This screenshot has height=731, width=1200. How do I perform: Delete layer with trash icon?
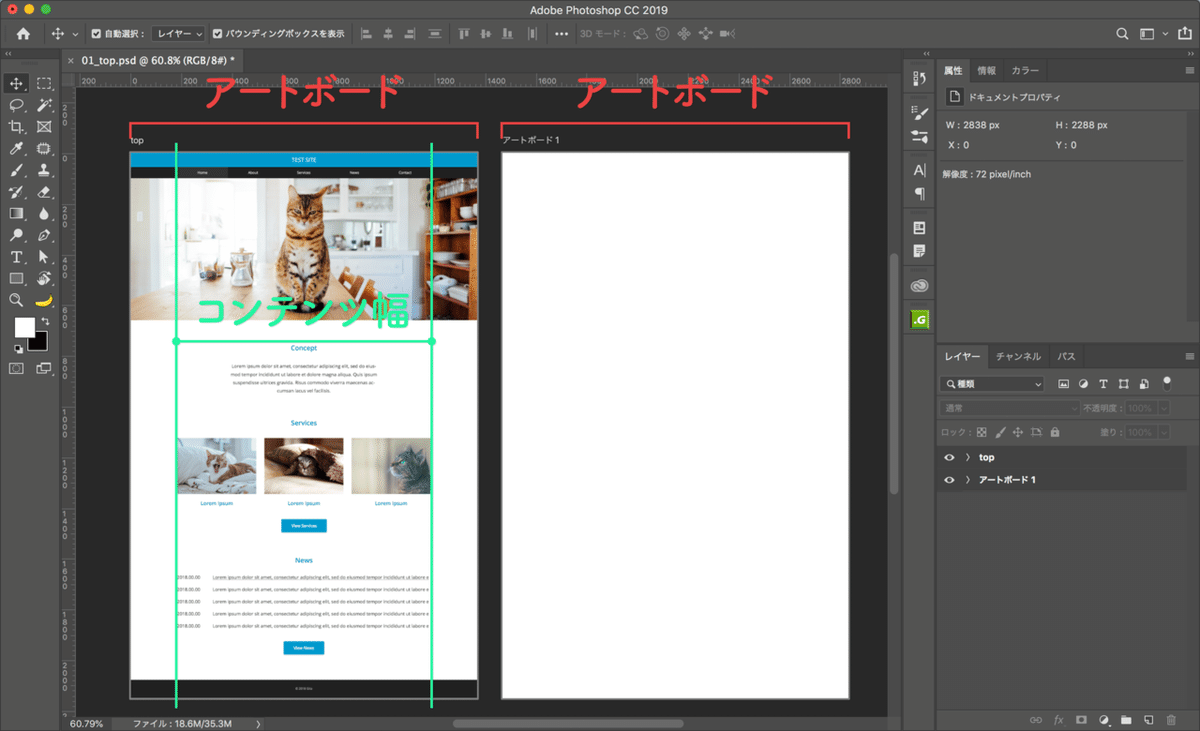[1172, 719]
